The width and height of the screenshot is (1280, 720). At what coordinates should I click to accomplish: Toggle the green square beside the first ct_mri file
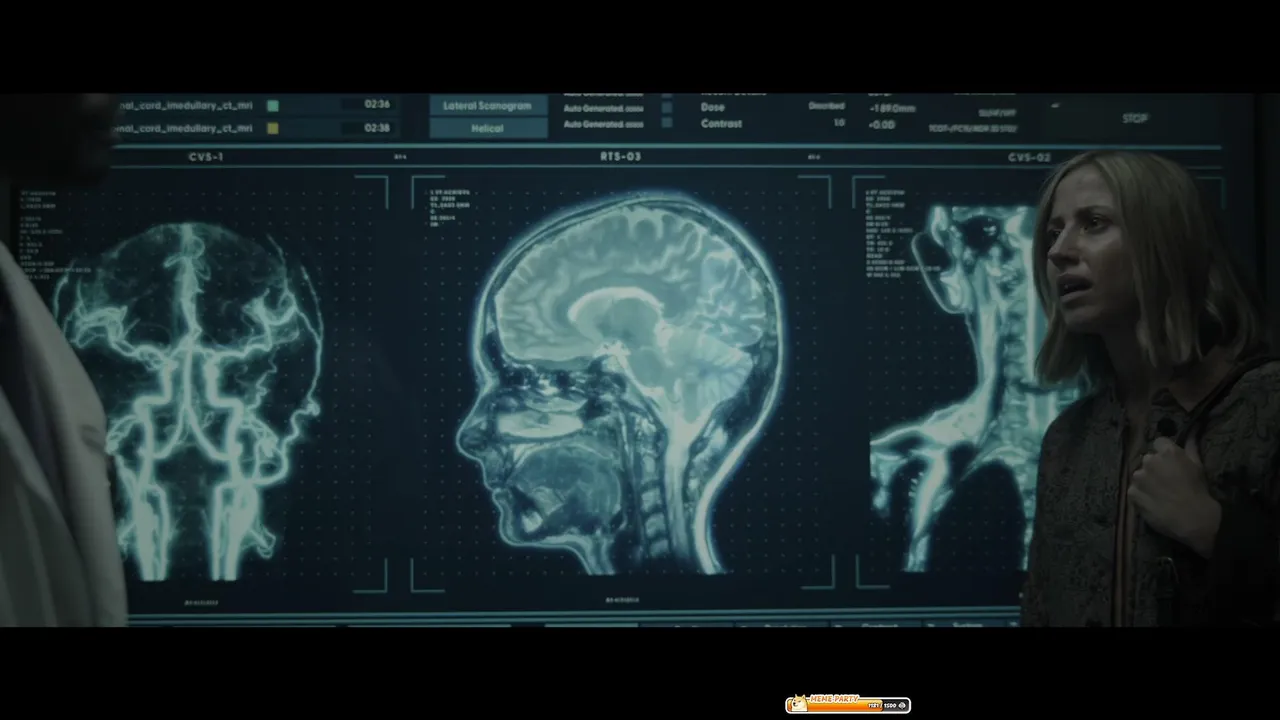(273, 105)
